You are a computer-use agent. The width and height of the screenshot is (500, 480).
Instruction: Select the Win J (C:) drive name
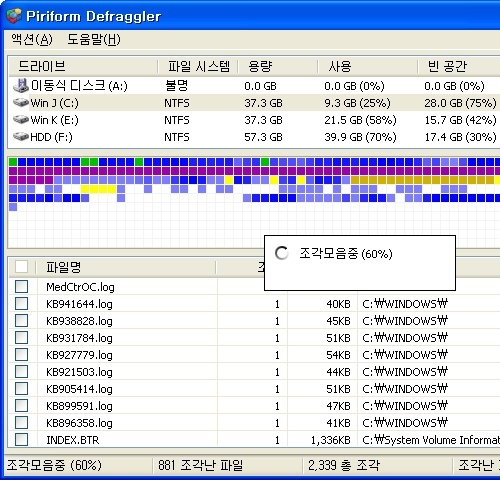coord(54,103)
